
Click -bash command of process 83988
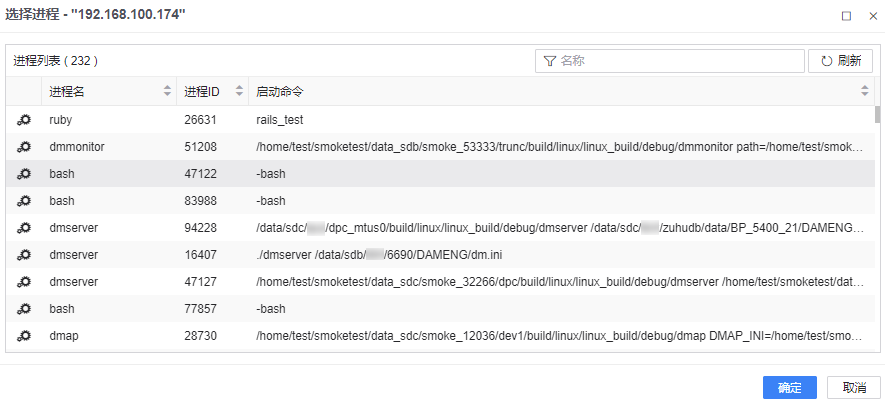coord(270,201)
